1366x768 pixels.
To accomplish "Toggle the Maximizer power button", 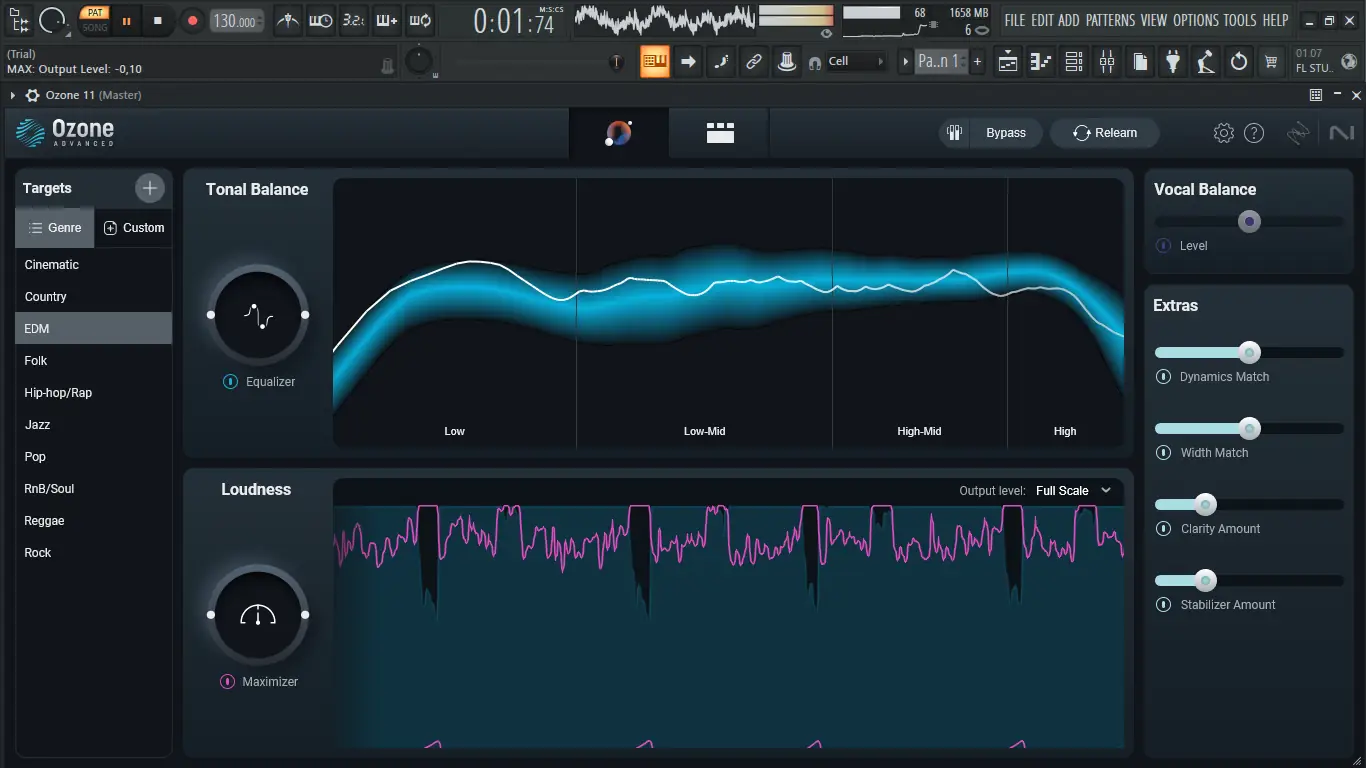I will point(228,682).
